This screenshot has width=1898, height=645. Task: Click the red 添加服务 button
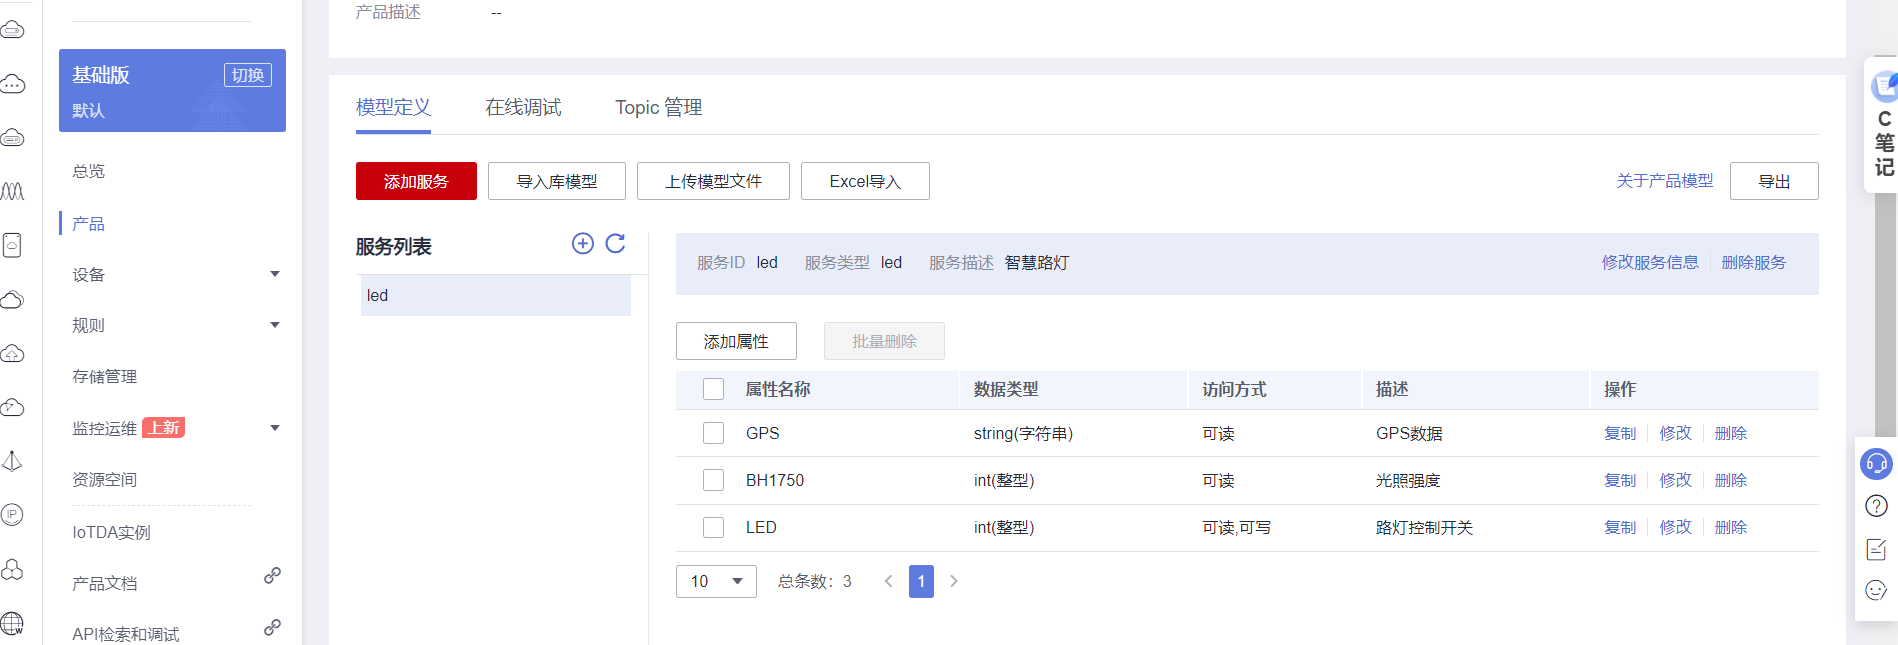point(416,181)
